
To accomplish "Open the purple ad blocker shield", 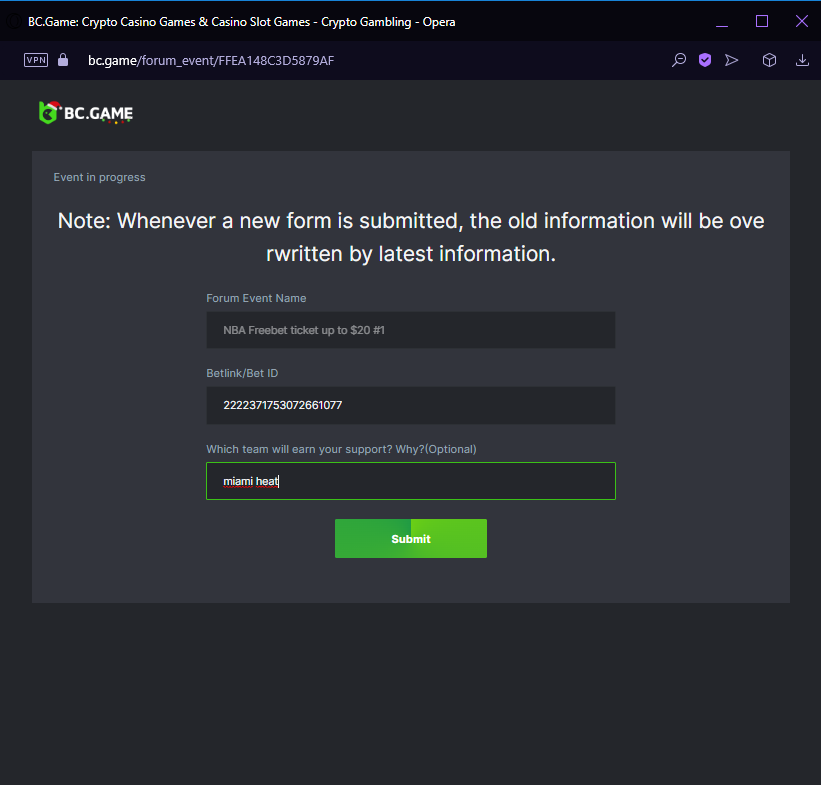I will (x=705, y=60).
